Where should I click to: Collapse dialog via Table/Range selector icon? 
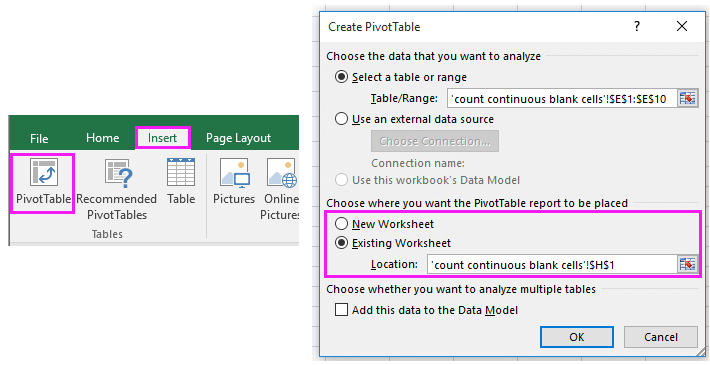click(x=686, y=98)
